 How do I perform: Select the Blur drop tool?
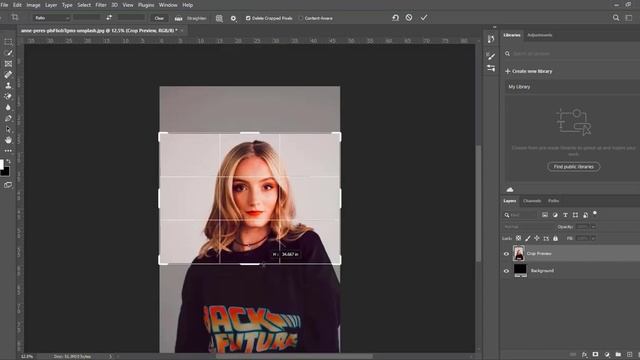[x=8, y=107]
